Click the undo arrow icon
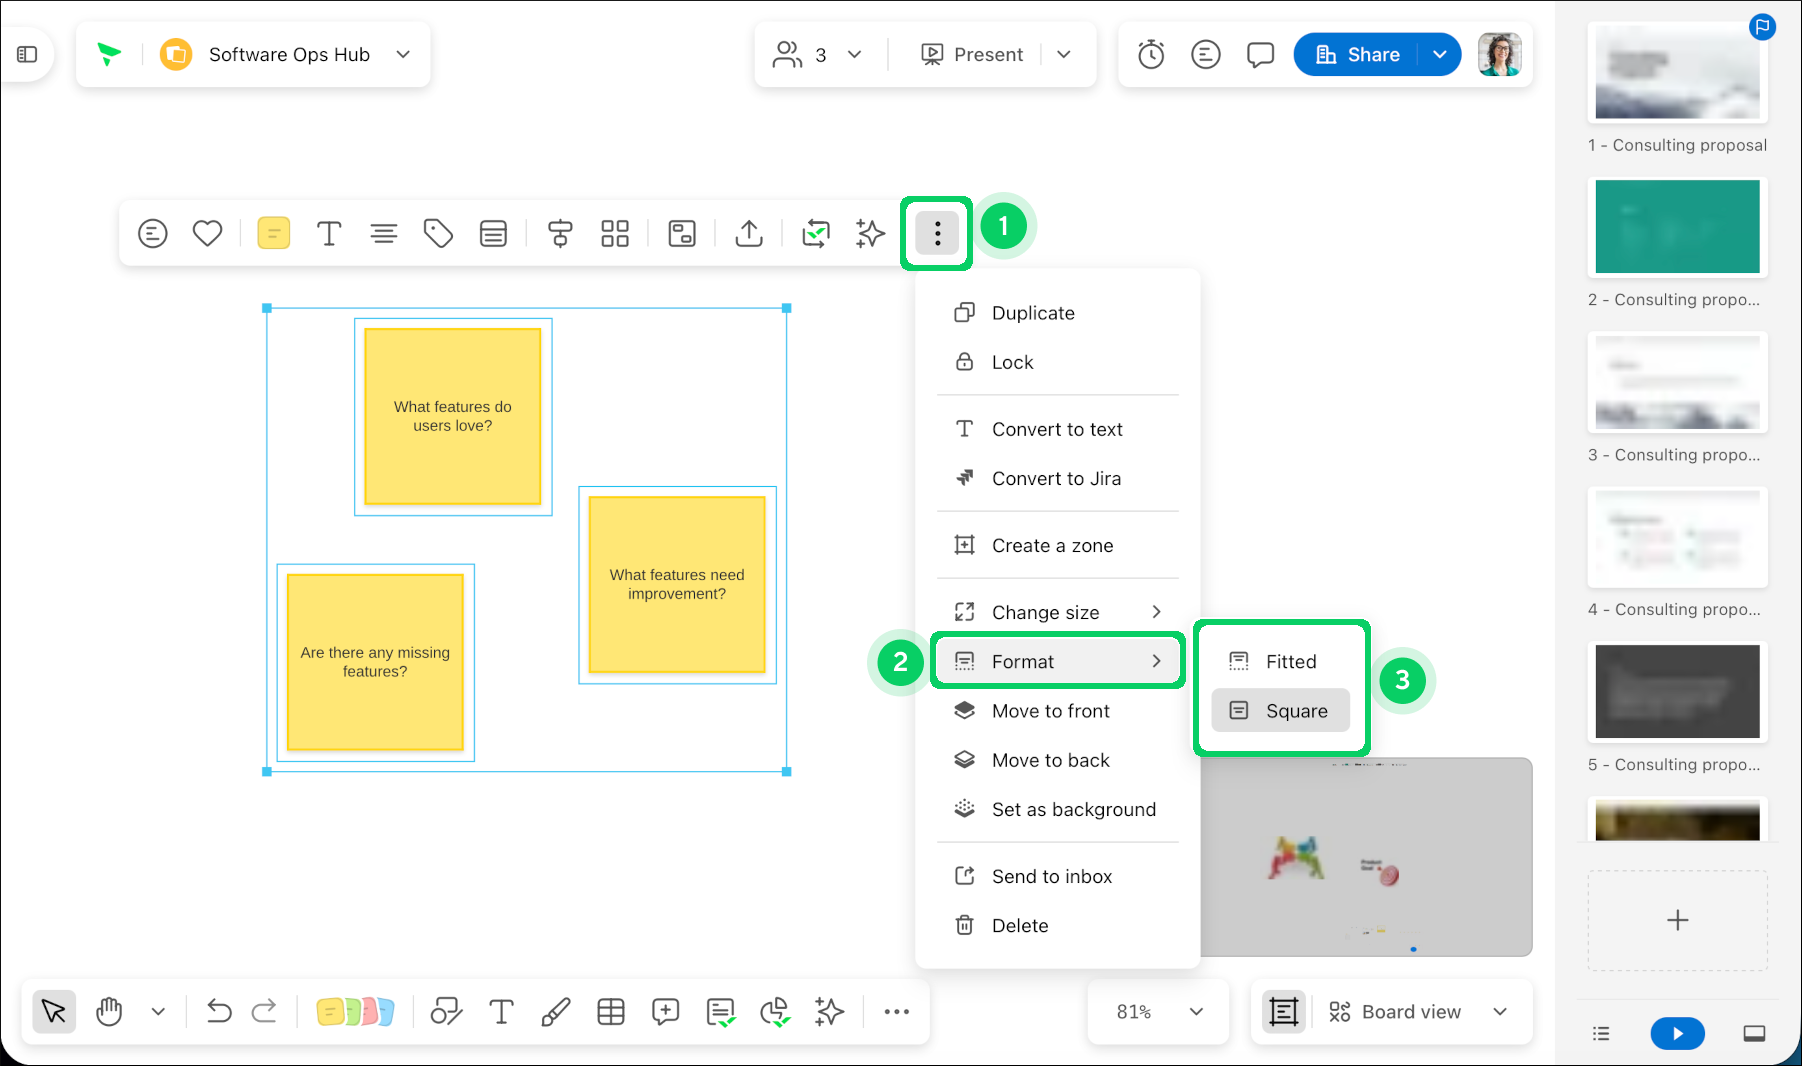Screen dimensions: 1802x1066 click(219, 1012)
